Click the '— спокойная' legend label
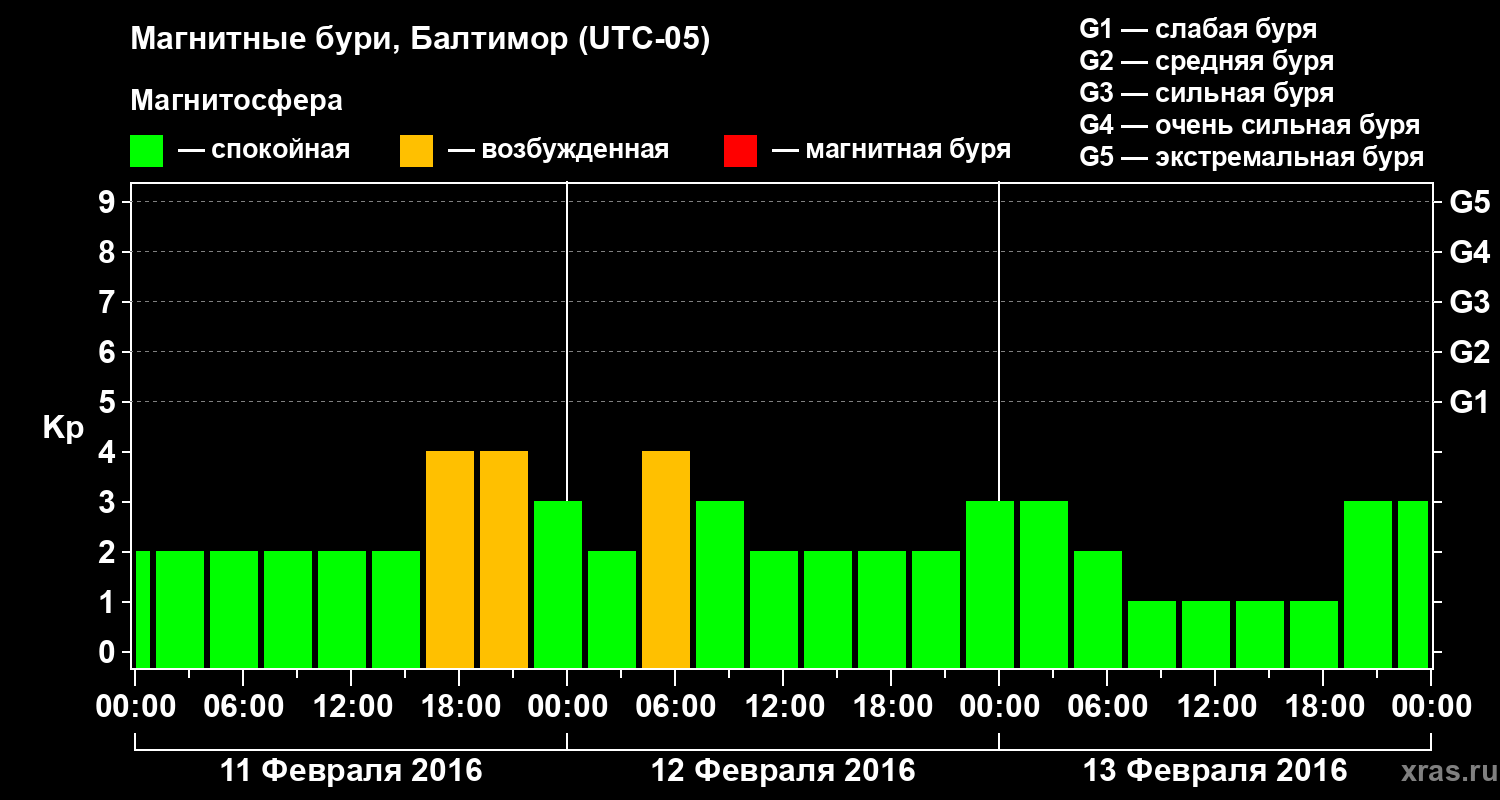The image size is (1500, 800). (264, 151)
